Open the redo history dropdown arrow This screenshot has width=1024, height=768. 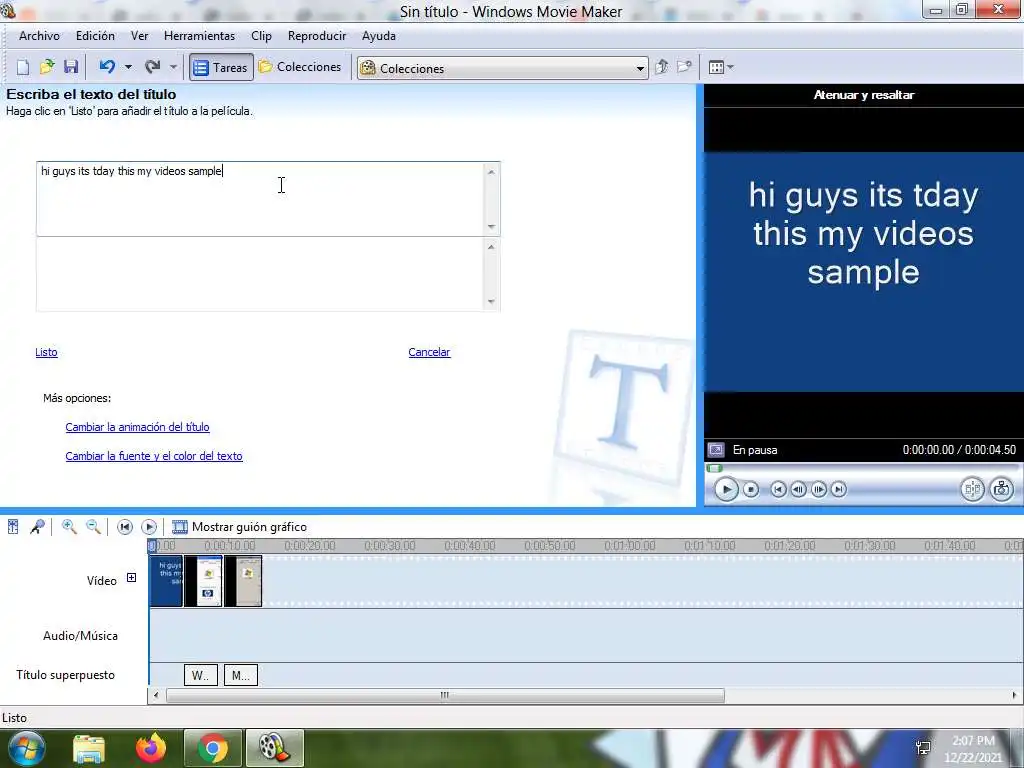coord(173,67)
